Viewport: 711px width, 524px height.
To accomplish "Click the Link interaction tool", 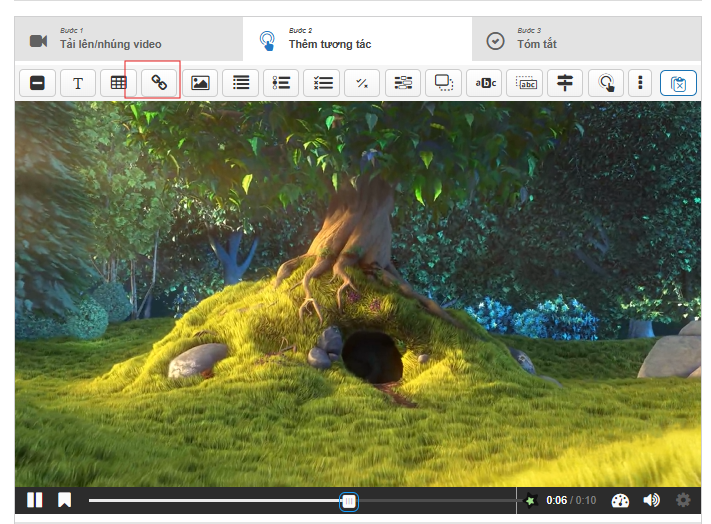I will point(159,83).
